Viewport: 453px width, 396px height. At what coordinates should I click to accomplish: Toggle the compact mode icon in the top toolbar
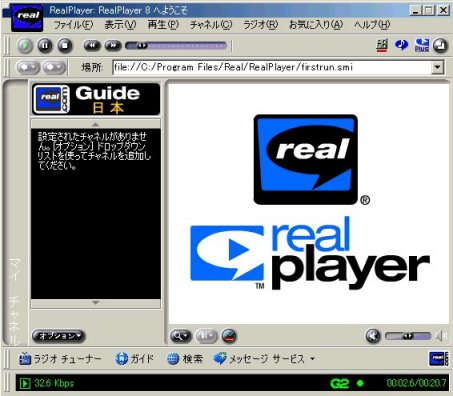[x=440, y=46]
